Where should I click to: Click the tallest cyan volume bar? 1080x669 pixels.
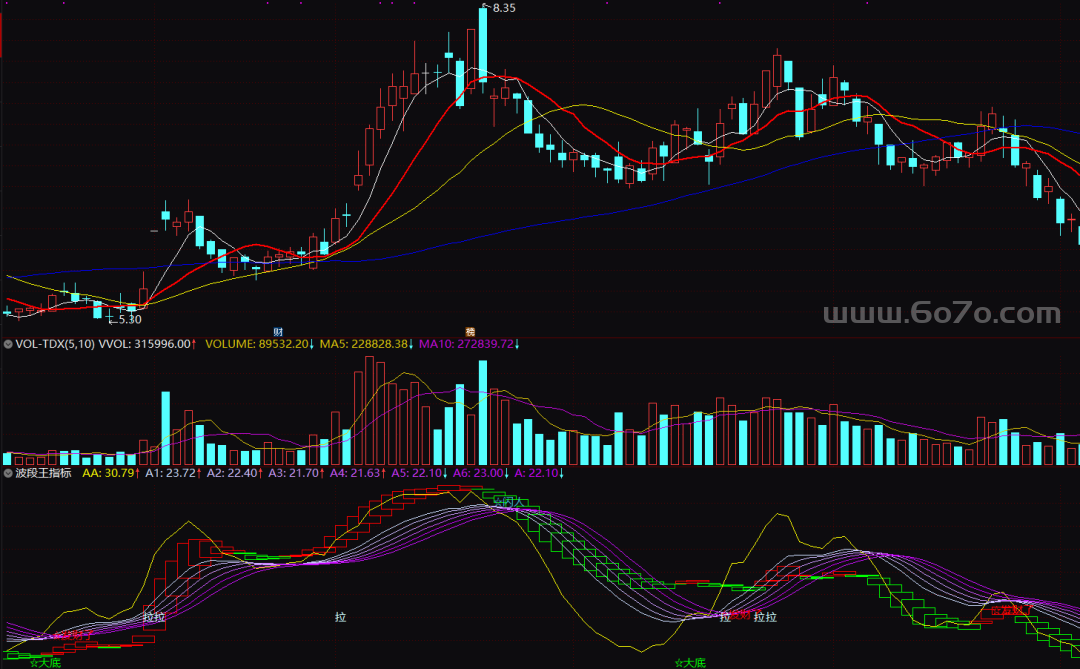coord(483,413)
